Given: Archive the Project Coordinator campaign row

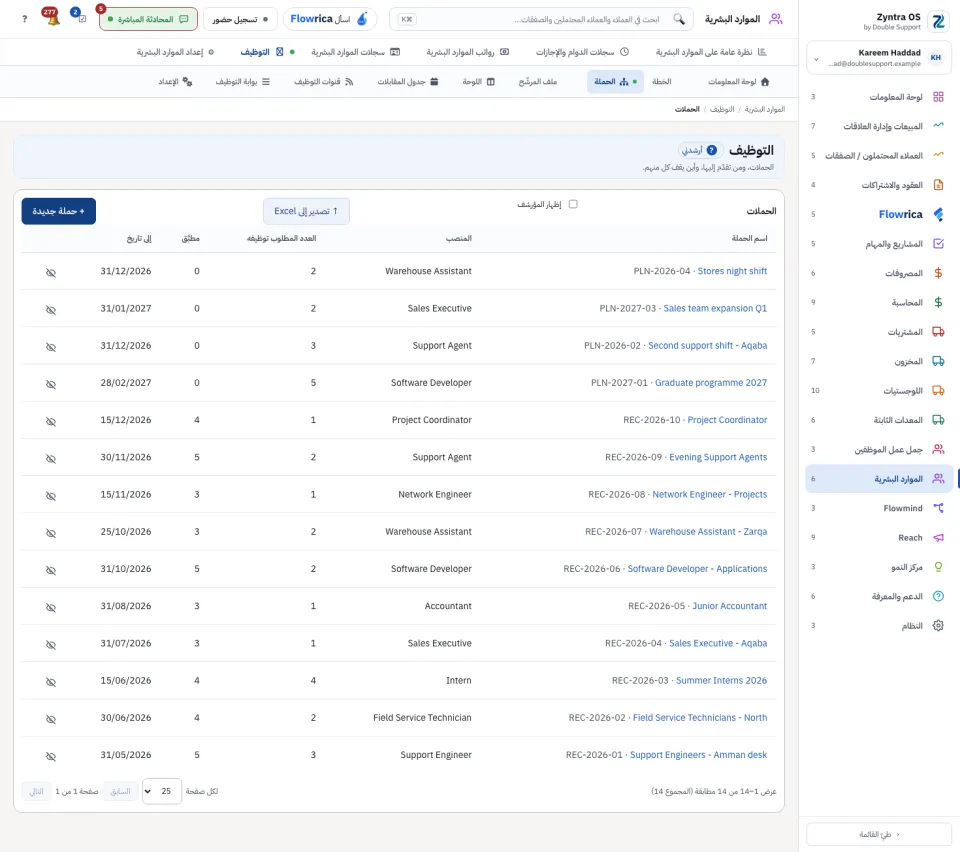Looking at the screenshot, I should pyautogui.click(x=51, y=422).
